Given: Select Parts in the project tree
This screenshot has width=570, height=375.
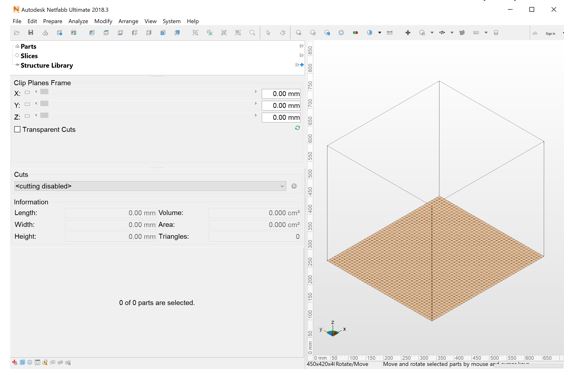Looking at the screenshot, I should tap(28, 47).
